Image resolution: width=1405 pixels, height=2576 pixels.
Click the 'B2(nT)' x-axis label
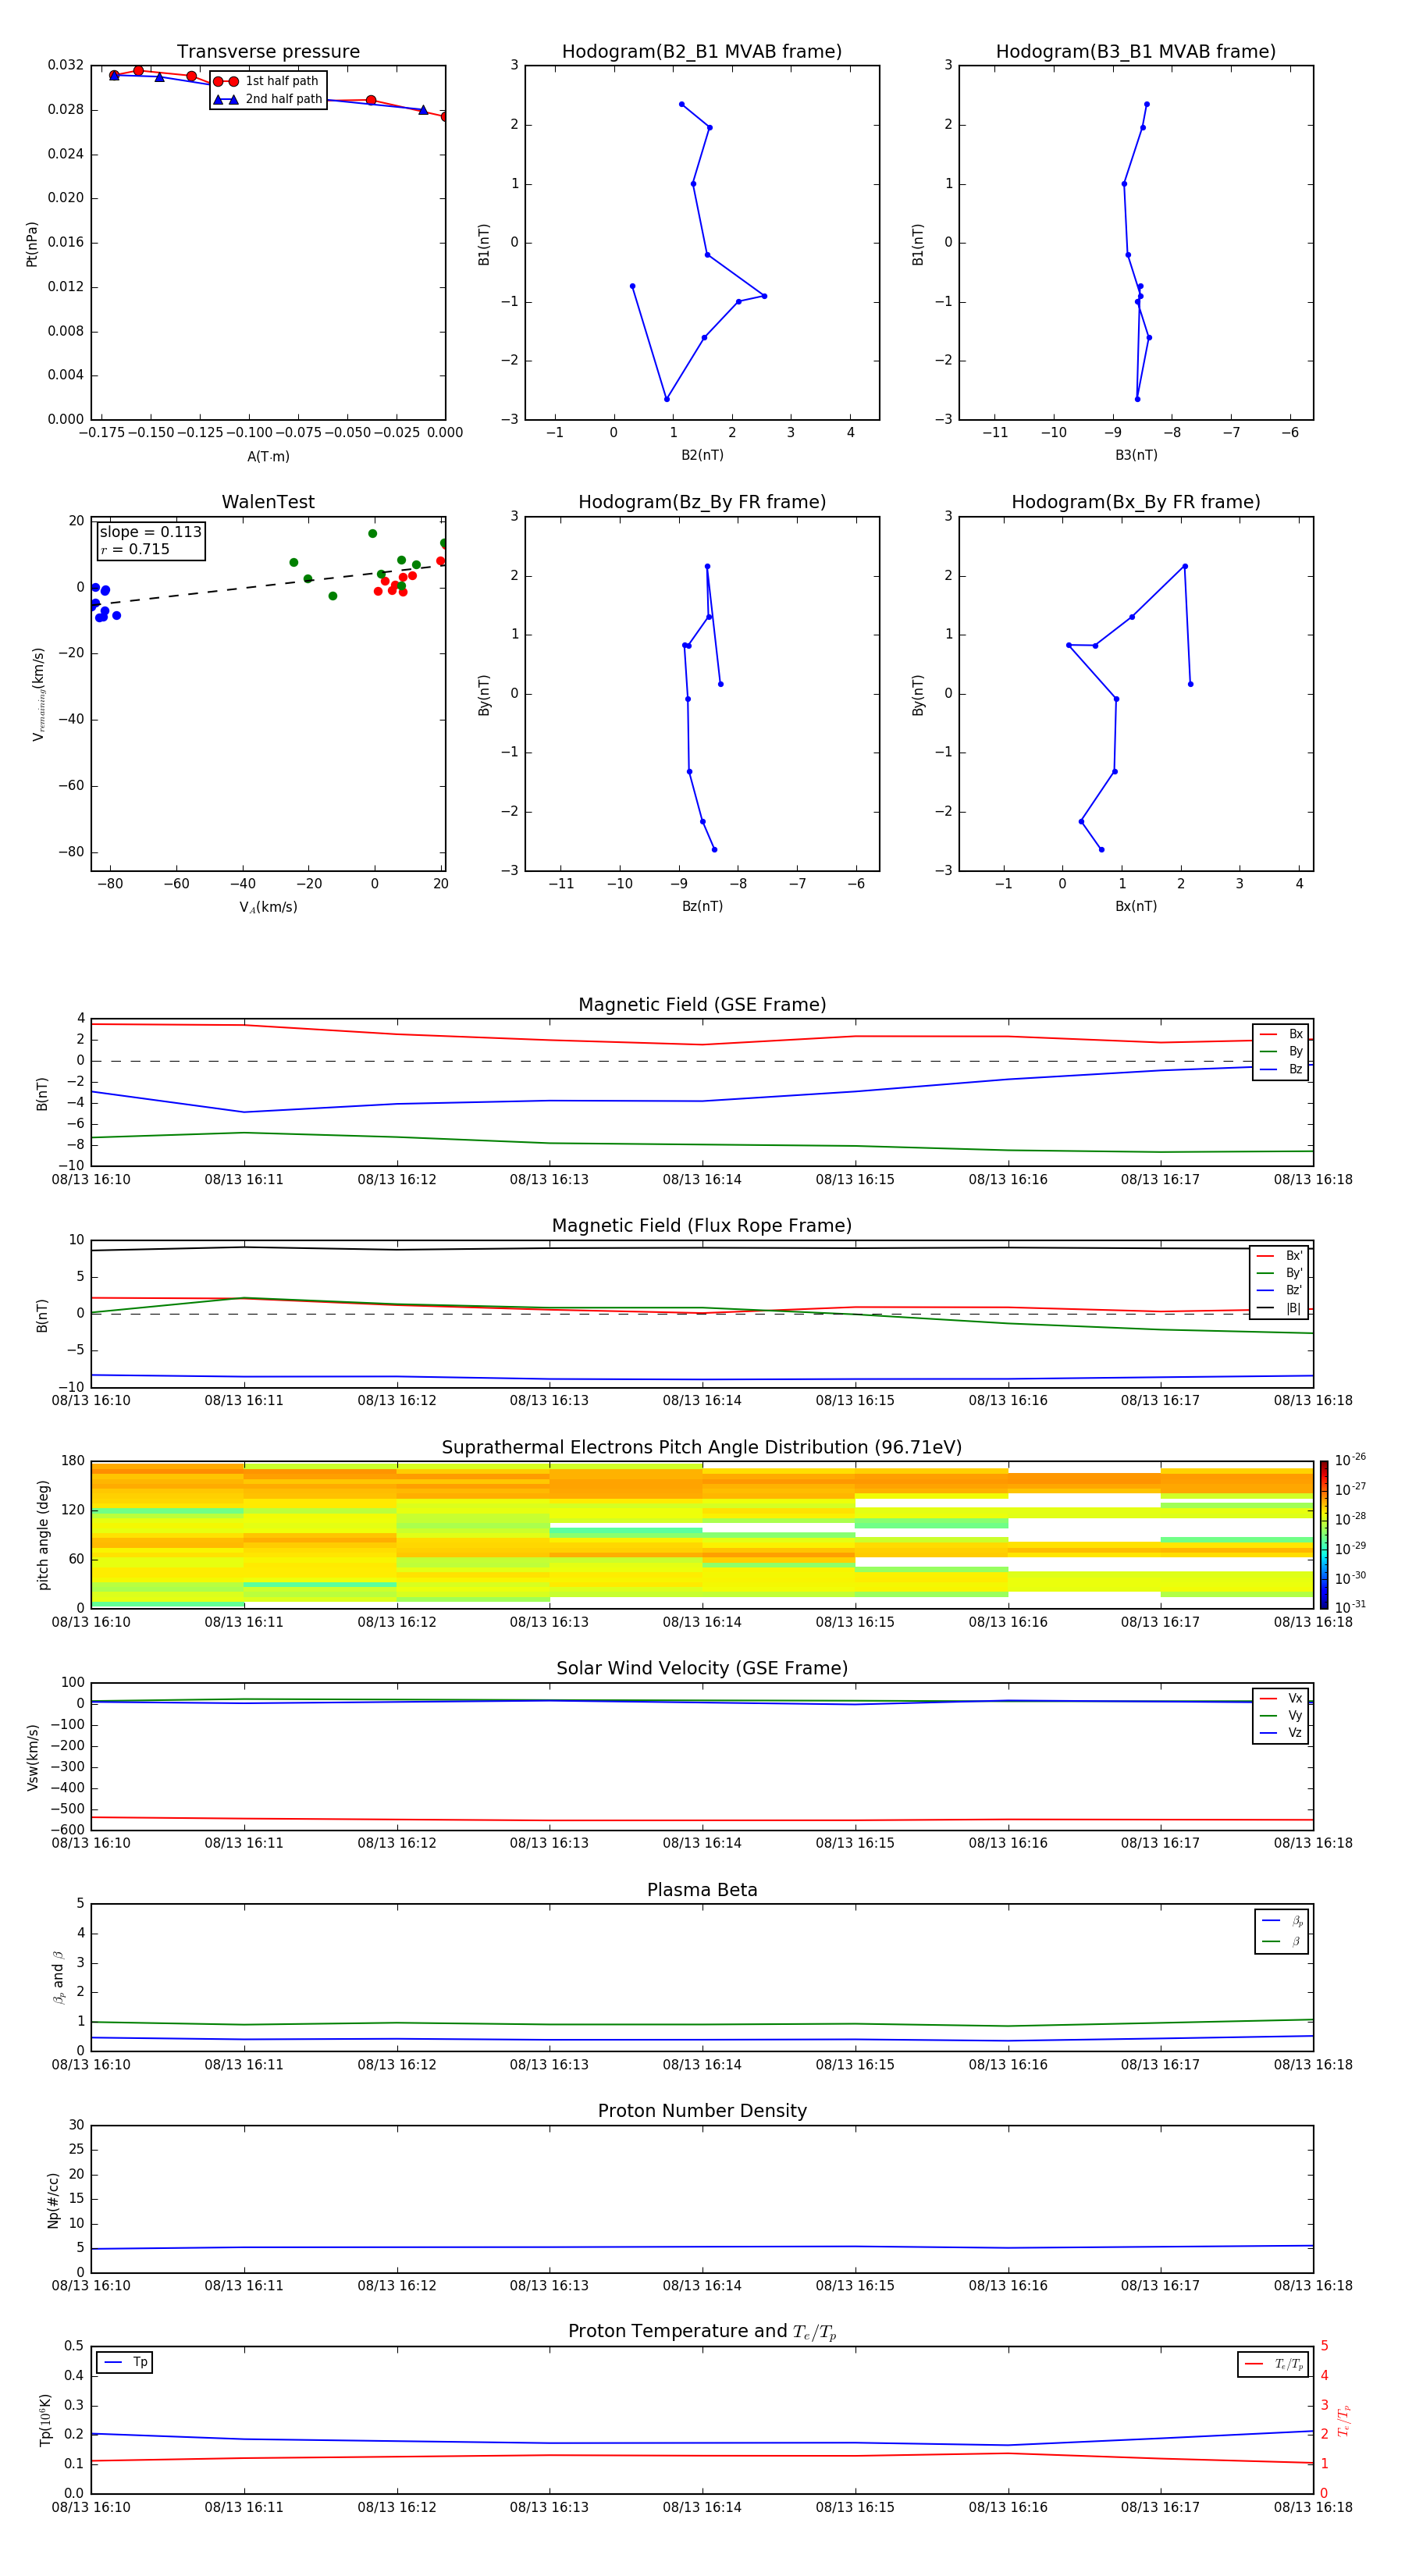click(x=702, y=455)
